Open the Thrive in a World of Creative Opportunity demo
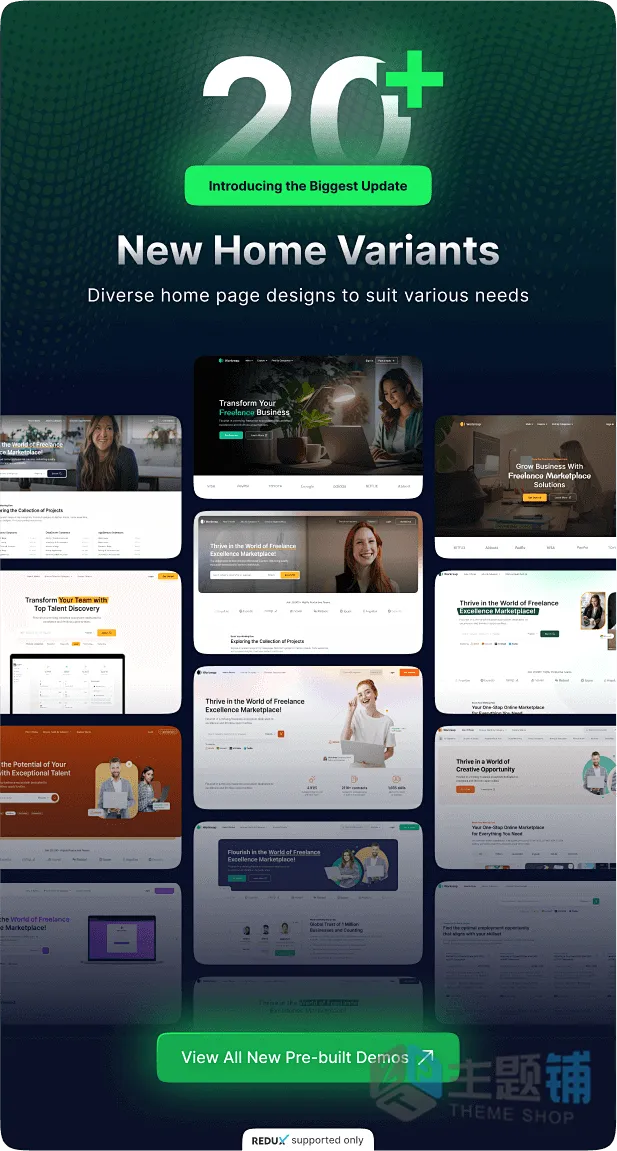Screen dimensions: 617x1151 pyautogui.click(x=525, y=797)
